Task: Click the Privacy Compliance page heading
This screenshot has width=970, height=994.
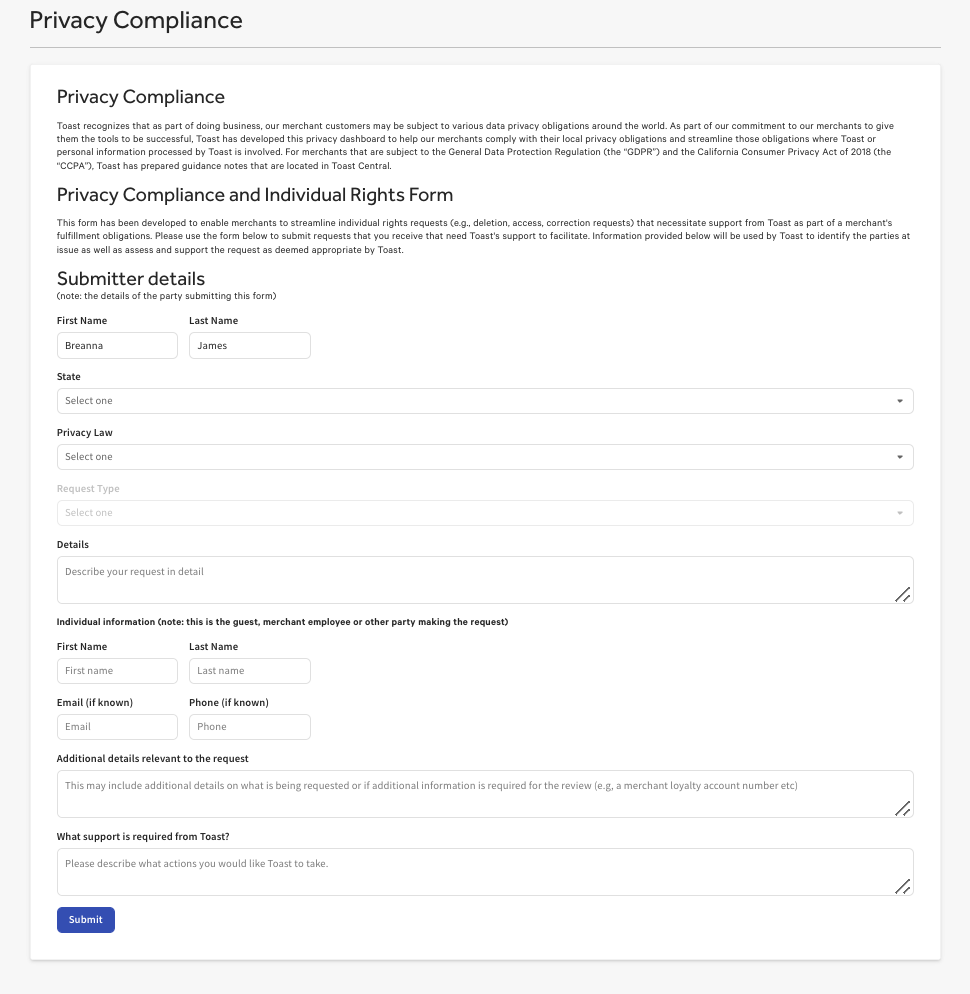Action: click(136, 20)
